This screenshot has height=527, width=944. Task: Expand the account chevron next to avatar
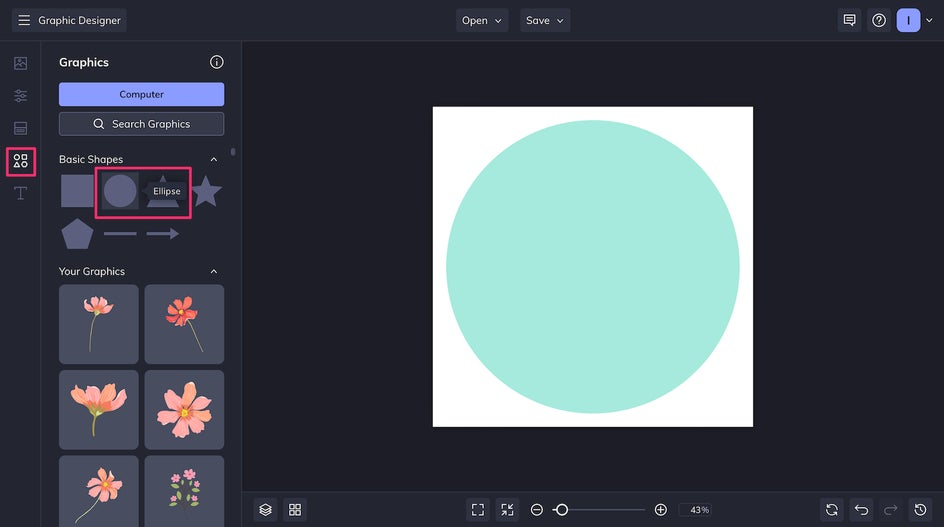(x=929, y=20)
